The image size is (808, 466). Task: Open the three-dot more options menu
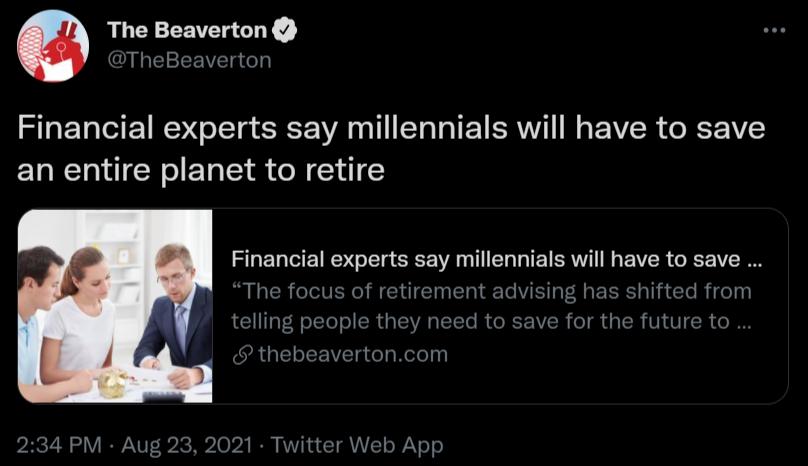[x=774, y=30]
